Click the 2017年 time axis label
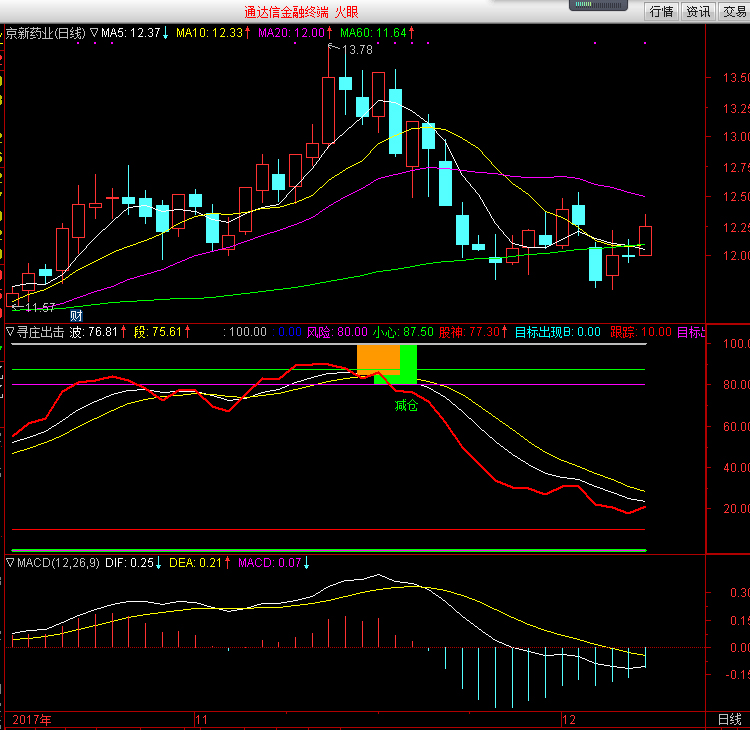 32,719
